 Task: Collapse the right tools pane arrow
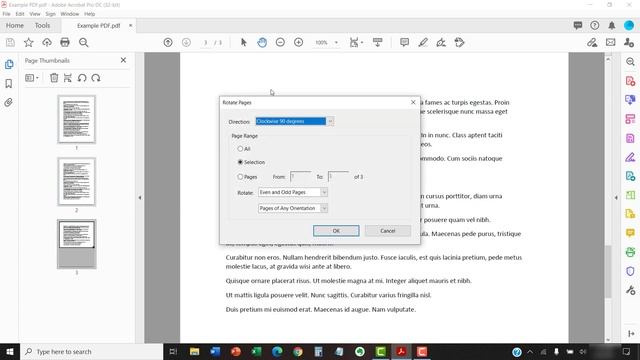[616, 198]
